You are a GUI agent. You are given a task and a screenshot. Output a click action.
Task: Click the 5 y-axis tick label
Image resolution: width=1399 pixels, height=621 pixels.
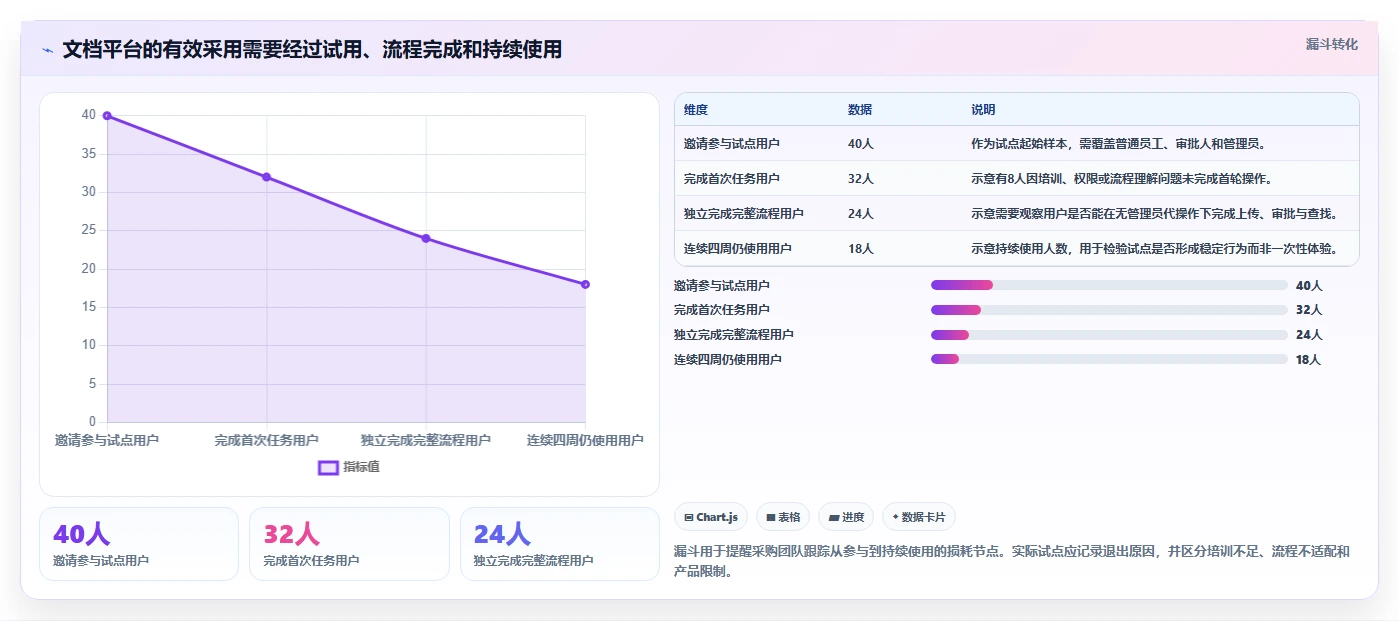tap(93, 384)
